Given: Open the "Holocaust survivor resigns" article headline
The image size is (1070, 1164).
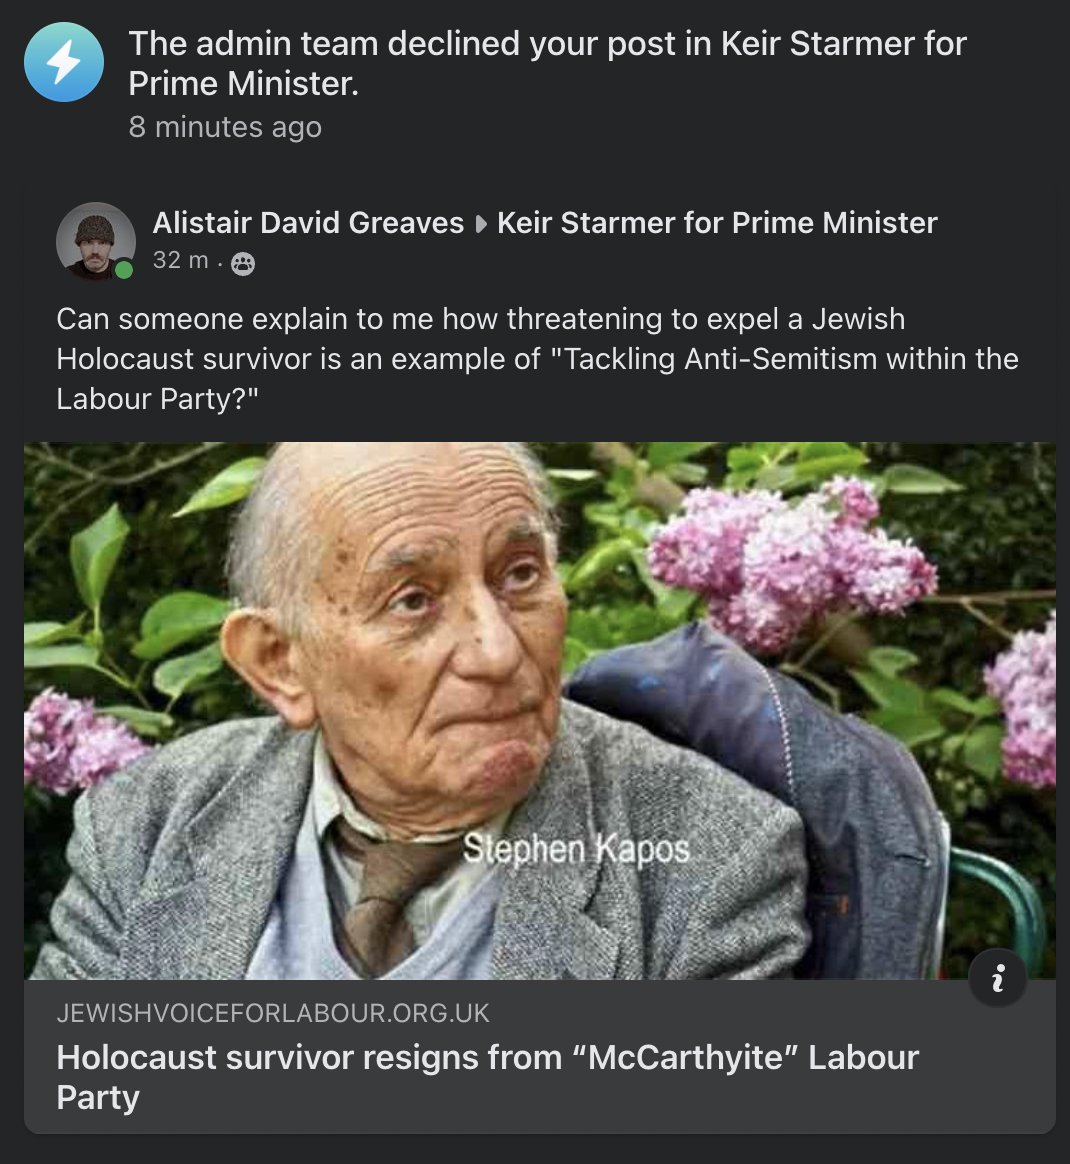Looking at the screenshot, I should [x=487, y=1058].
